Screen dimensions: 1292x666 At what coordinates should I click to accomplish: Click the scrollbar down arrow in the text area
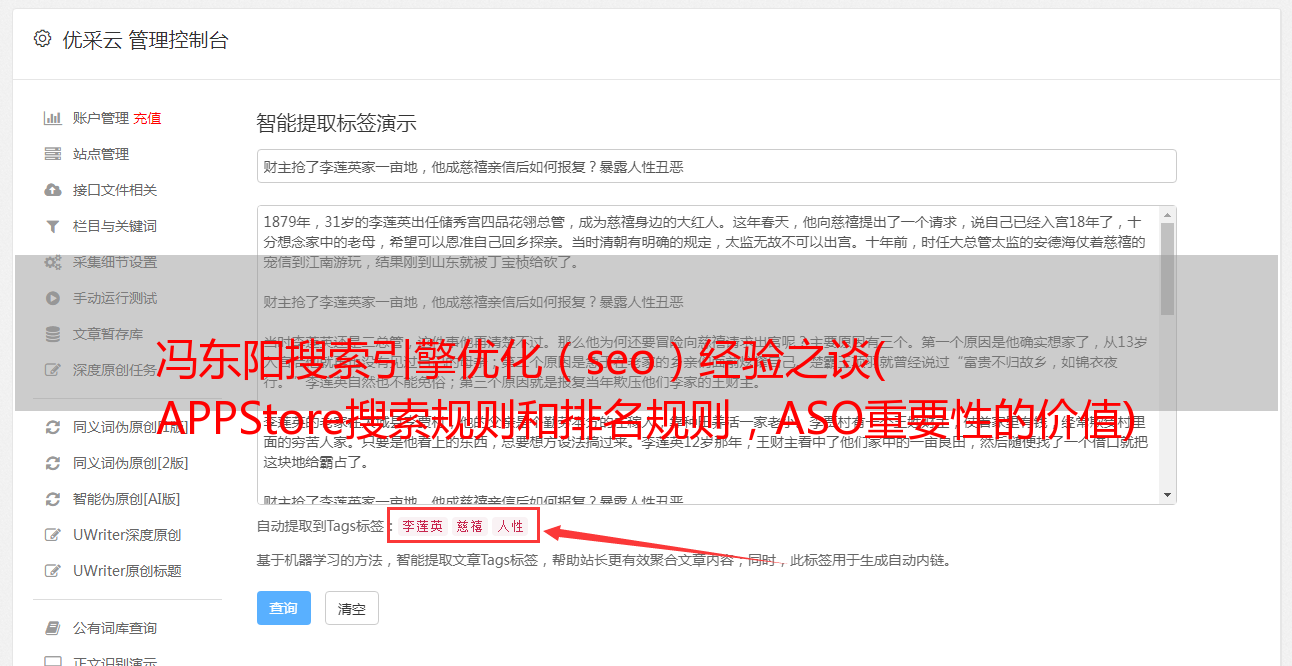coord(1167,494)
